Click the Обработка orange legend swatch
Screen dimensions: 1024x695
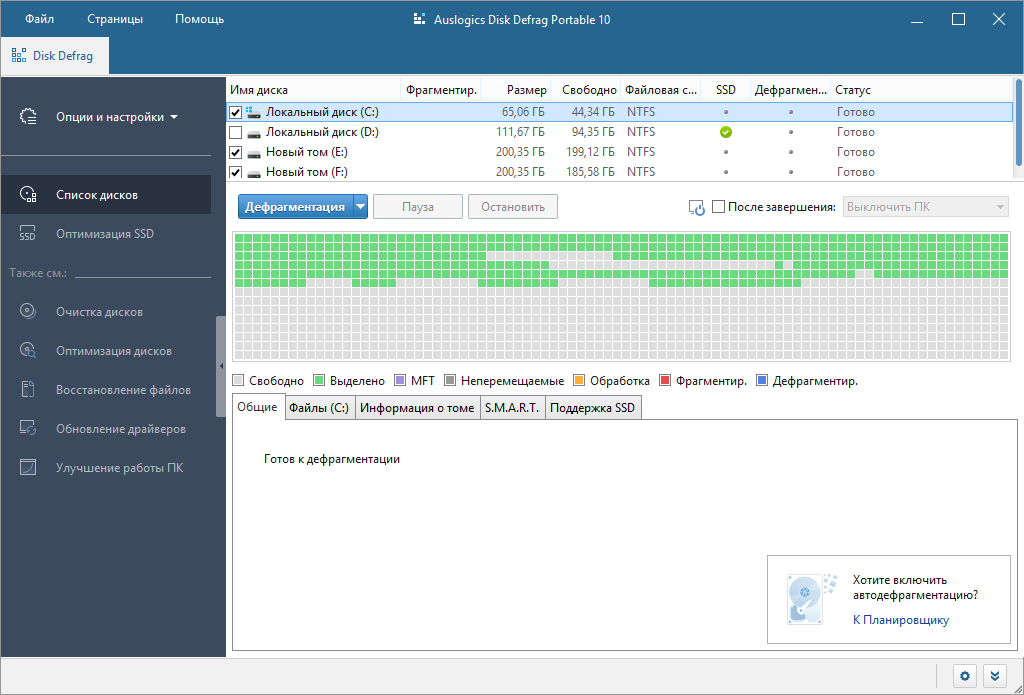[579, 380]
